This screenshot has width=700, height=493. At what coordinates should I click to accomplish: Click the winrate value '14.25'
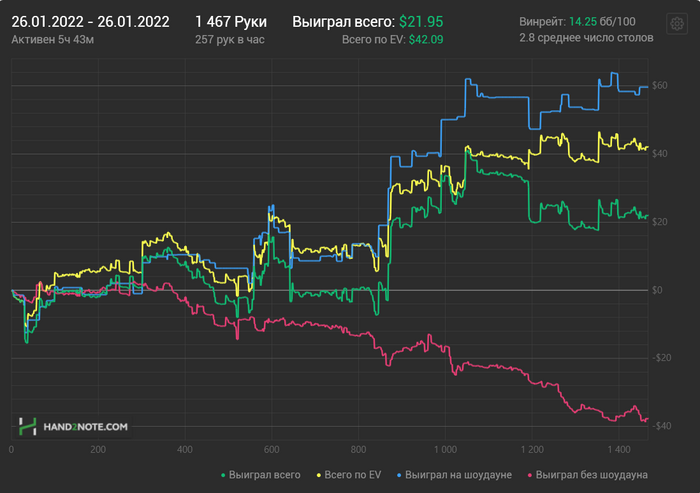tap(583, 21)
